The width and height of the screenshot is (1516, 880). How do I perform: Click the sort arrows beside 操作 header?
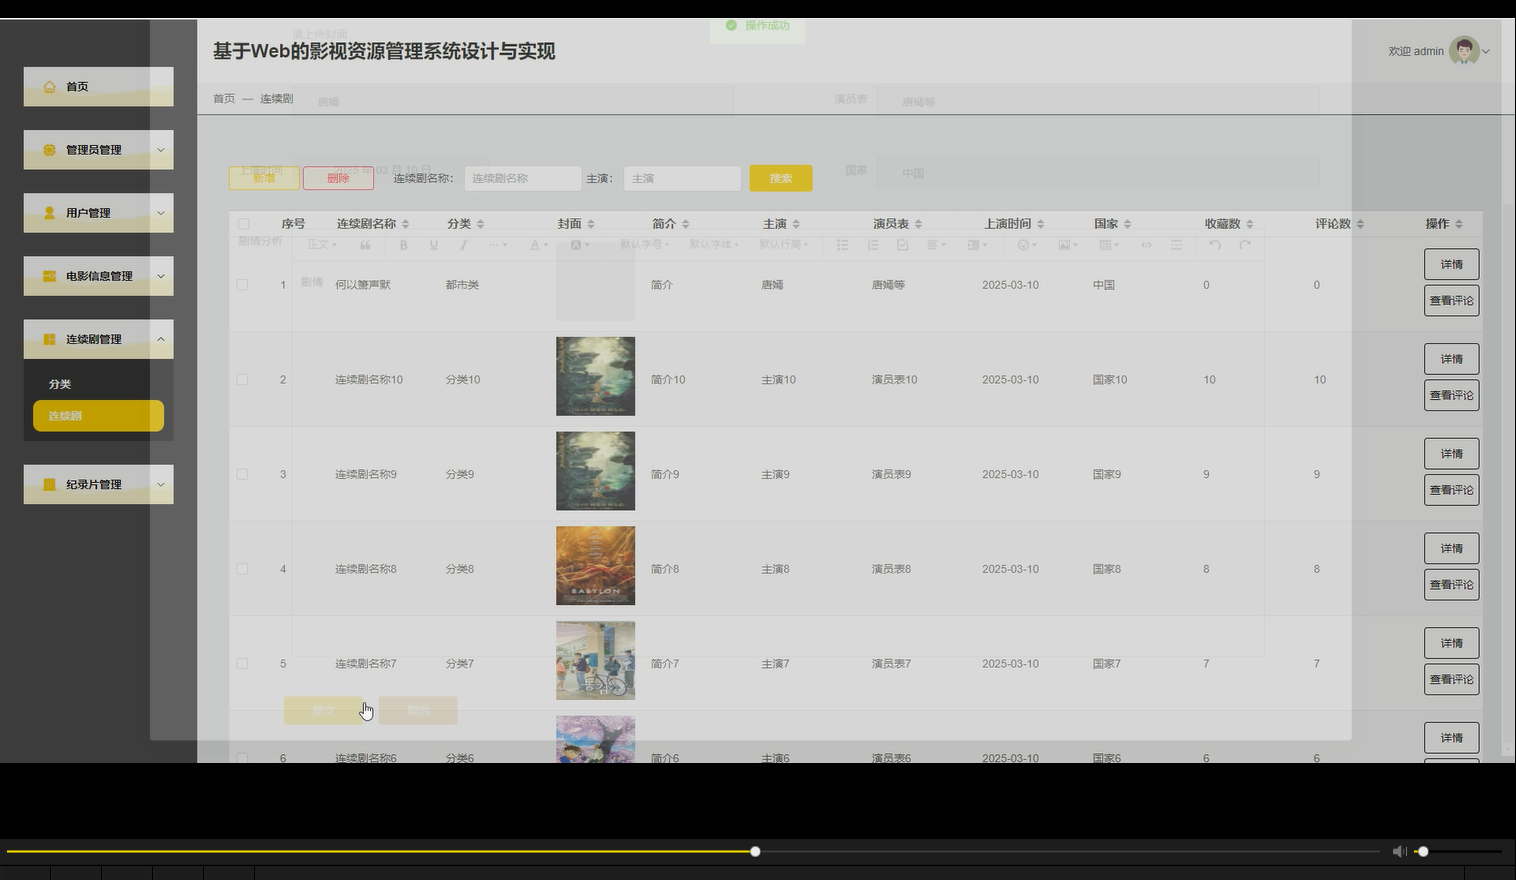point(1458,224)
